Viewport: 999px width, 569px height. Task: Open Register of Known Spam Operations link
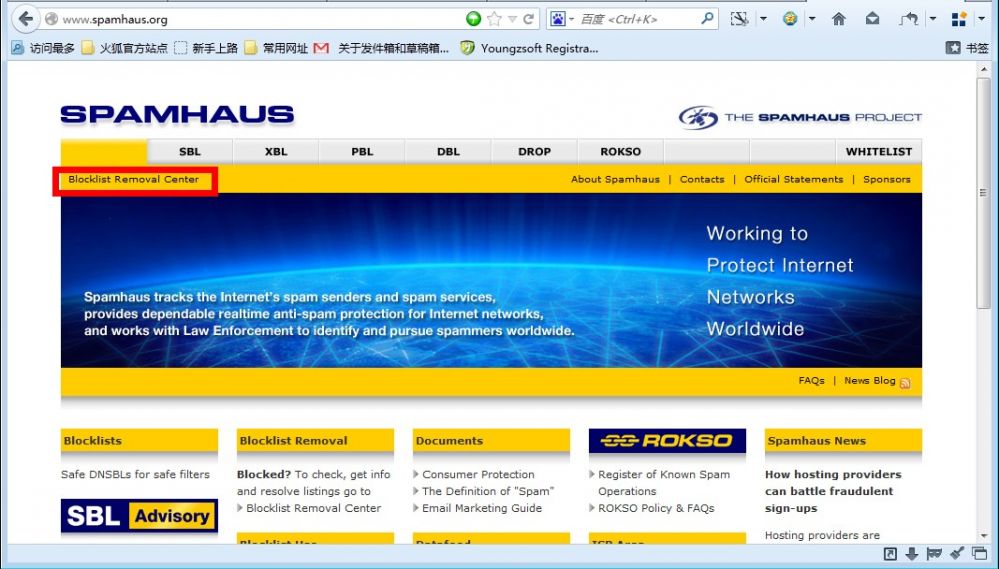[664, 482]
